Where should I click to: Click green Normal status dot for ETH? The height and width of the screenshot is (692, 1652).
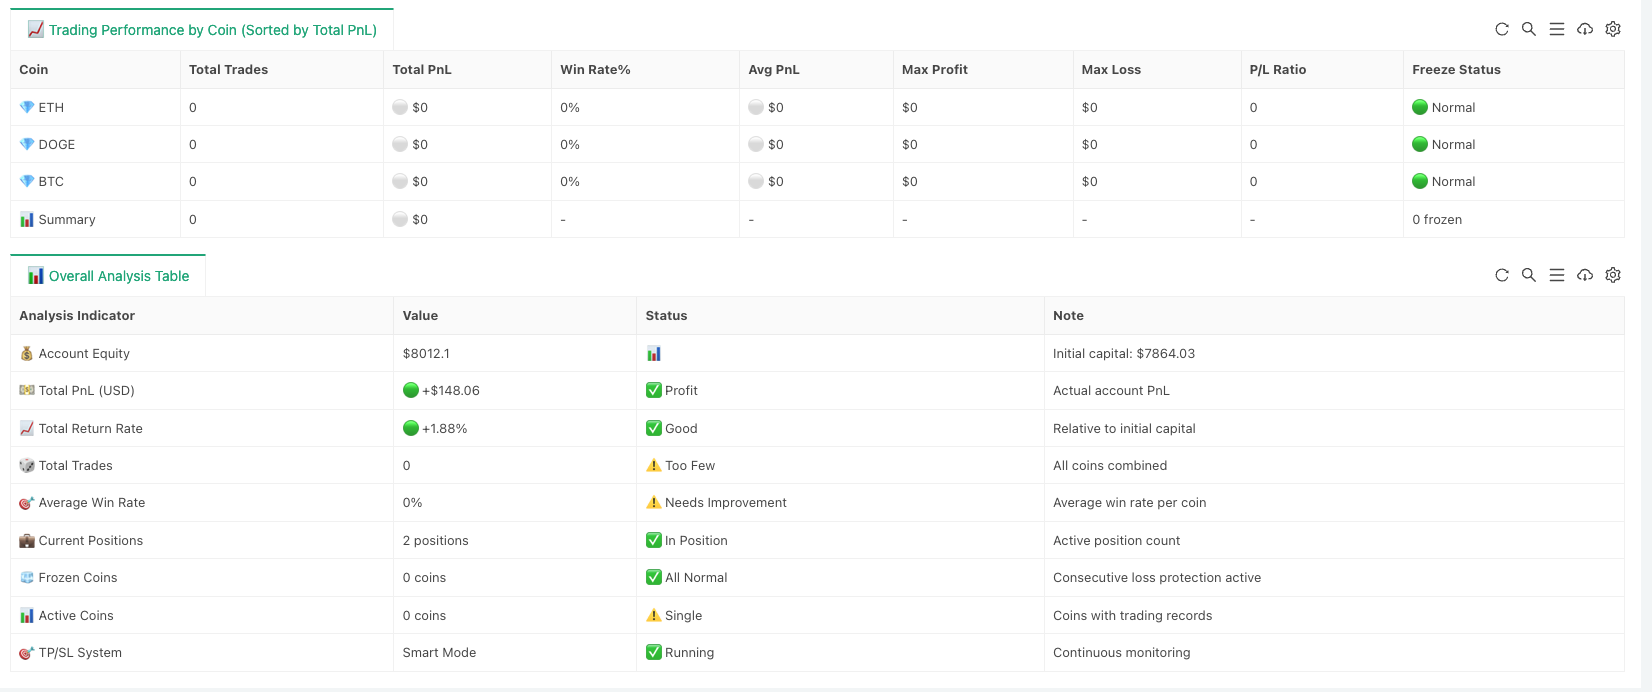[x=1420, y=107]
